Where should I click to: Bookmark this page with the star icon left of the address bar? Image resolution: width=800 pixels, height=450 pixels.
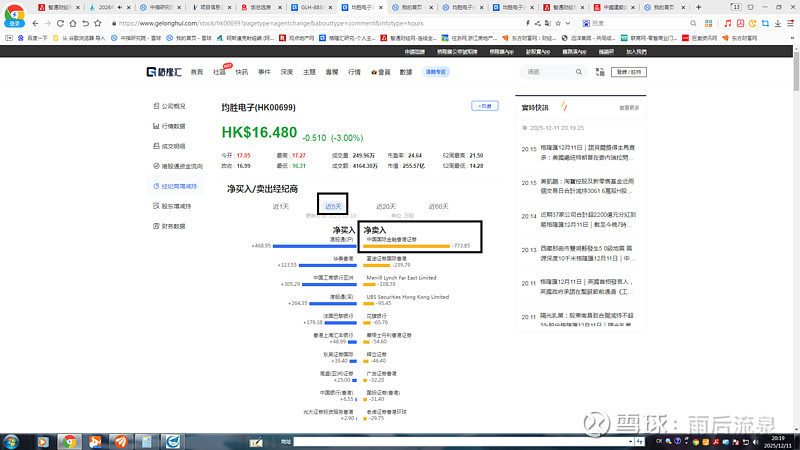(98, 23)
